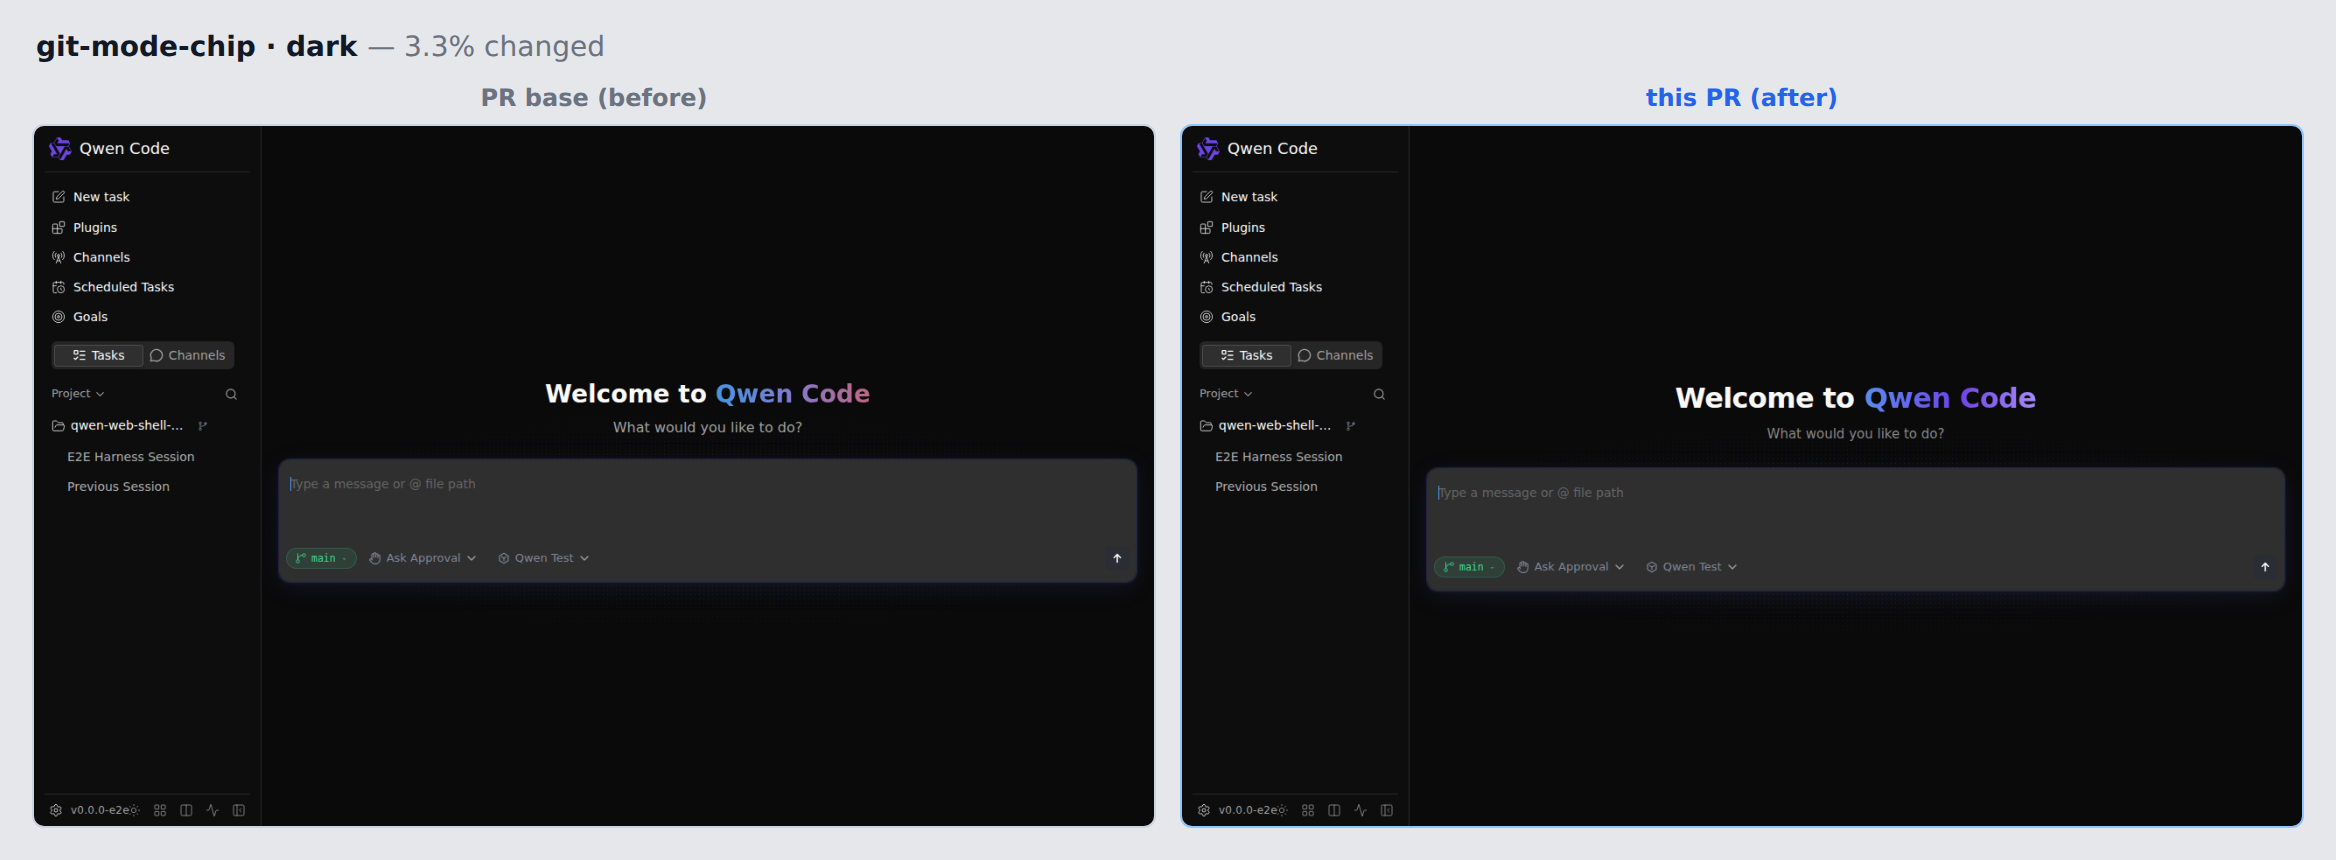Click the Qwen Code logo in the before panel
Viewport: 2336px width, 860px height.
[x=60, y=148]
